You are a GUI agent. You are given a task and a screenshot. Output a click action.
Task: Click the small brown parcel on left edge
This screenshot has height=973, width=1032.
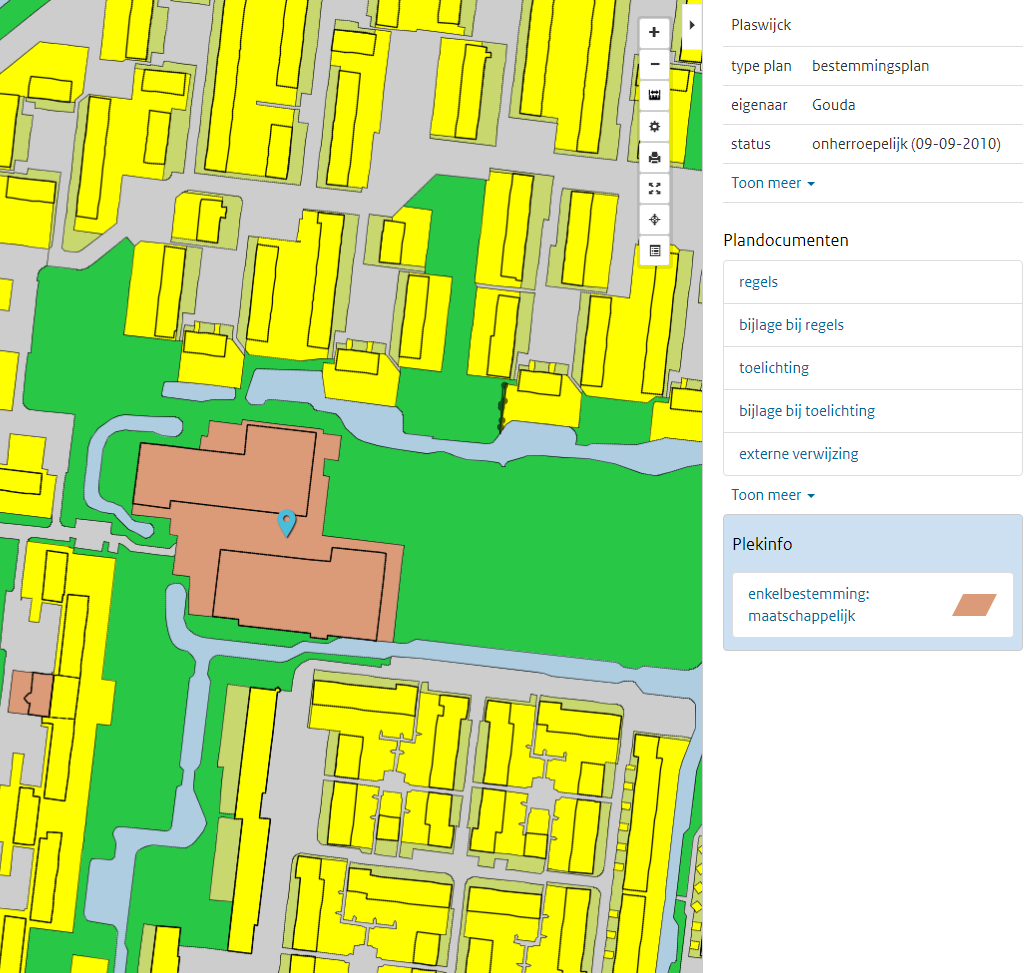point(28,693)
